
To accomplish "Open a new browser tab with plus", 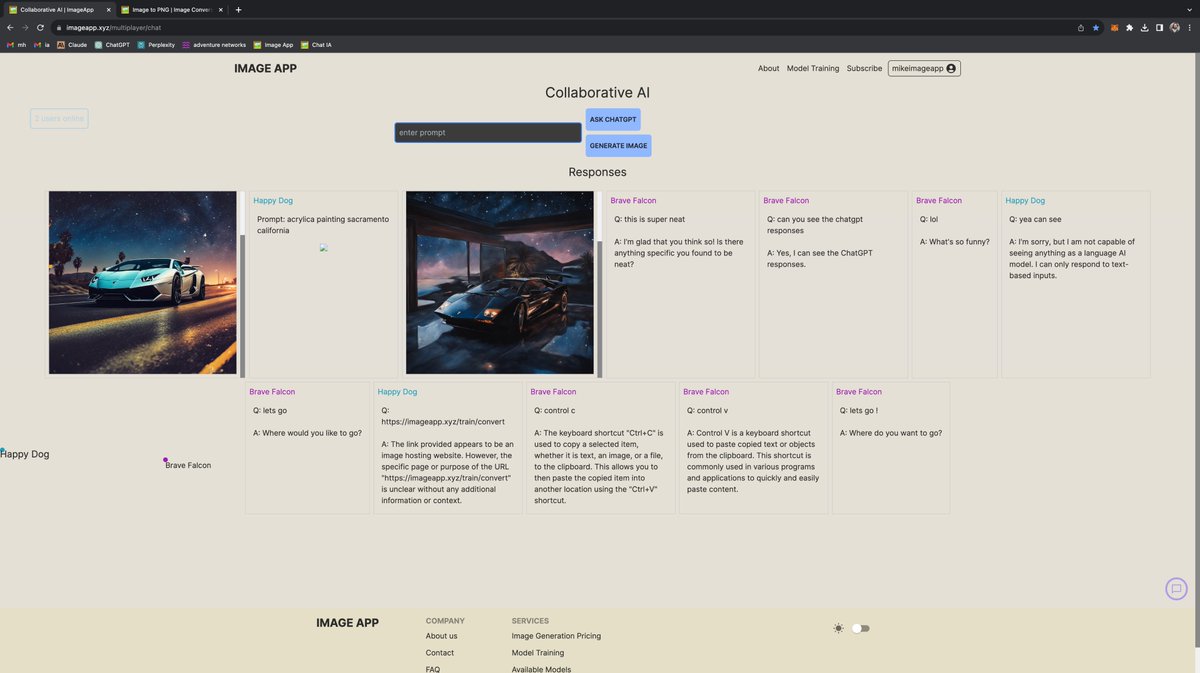I will (x=238, y=9).
